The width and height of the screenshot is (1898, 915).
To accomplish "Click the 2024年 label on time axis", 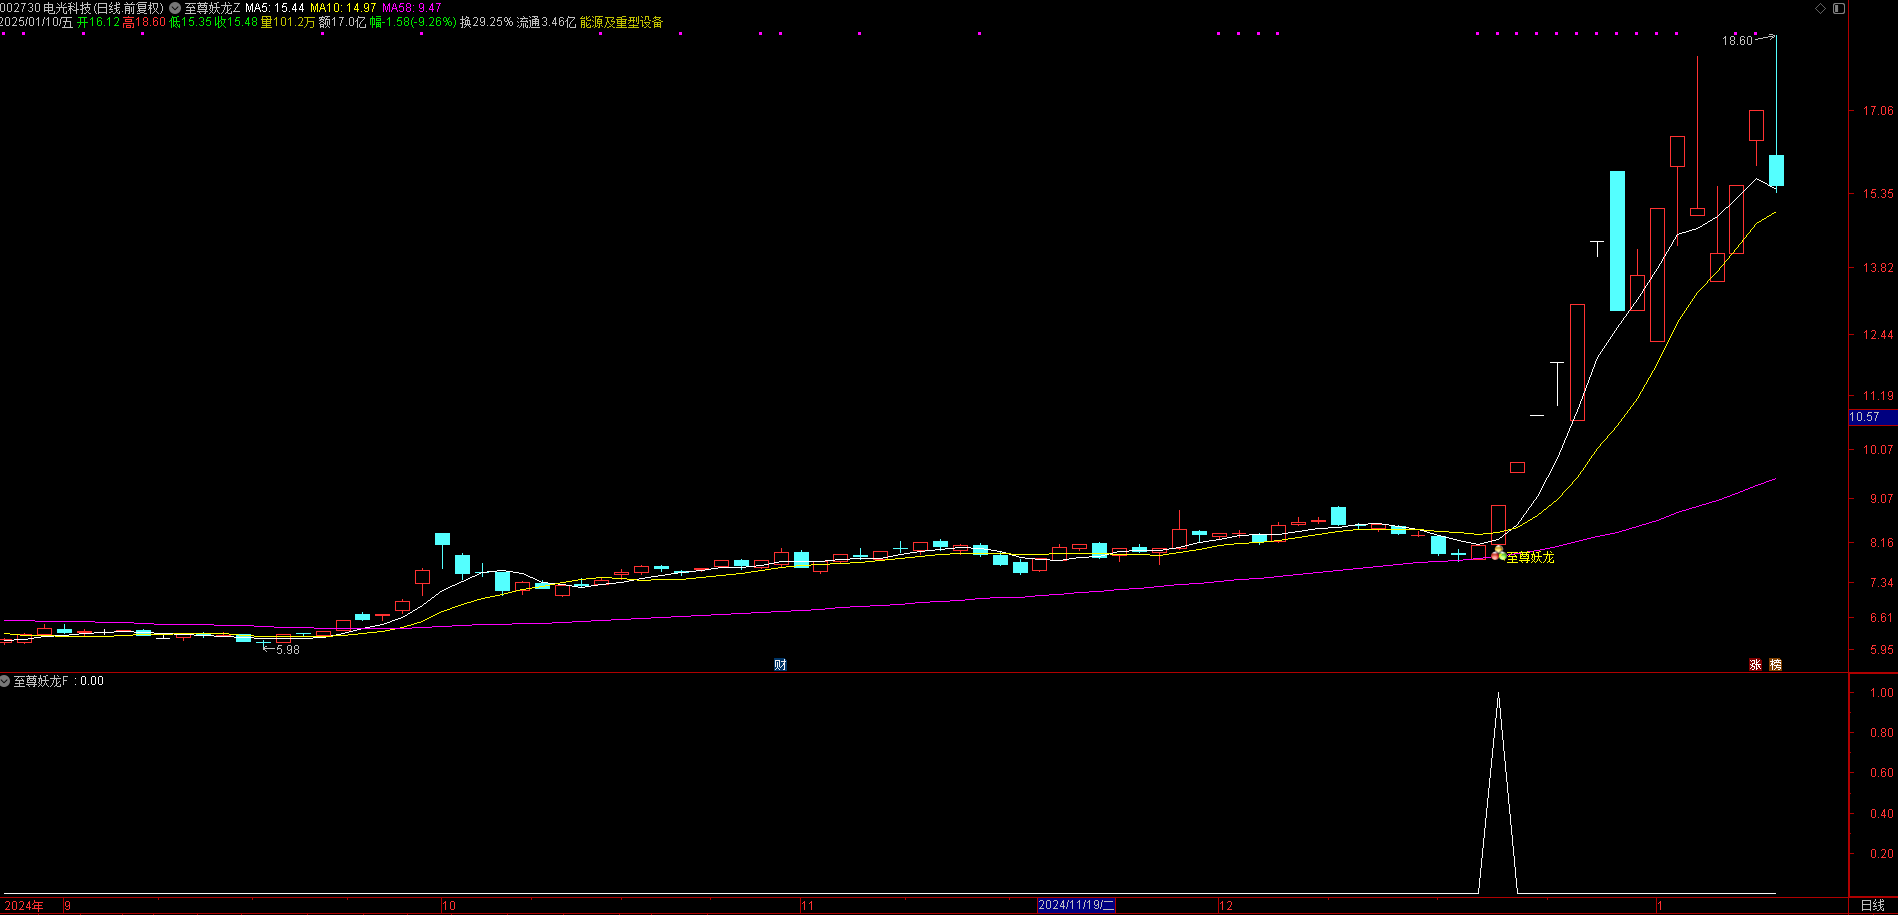I will [24, 906].
